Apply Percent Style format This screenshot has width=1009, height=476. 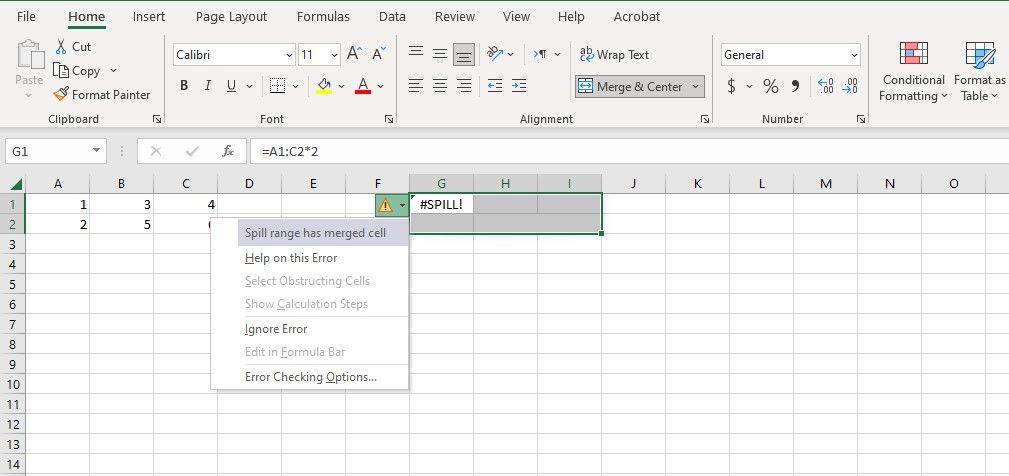pyautogui.click(x=771, y=86)
